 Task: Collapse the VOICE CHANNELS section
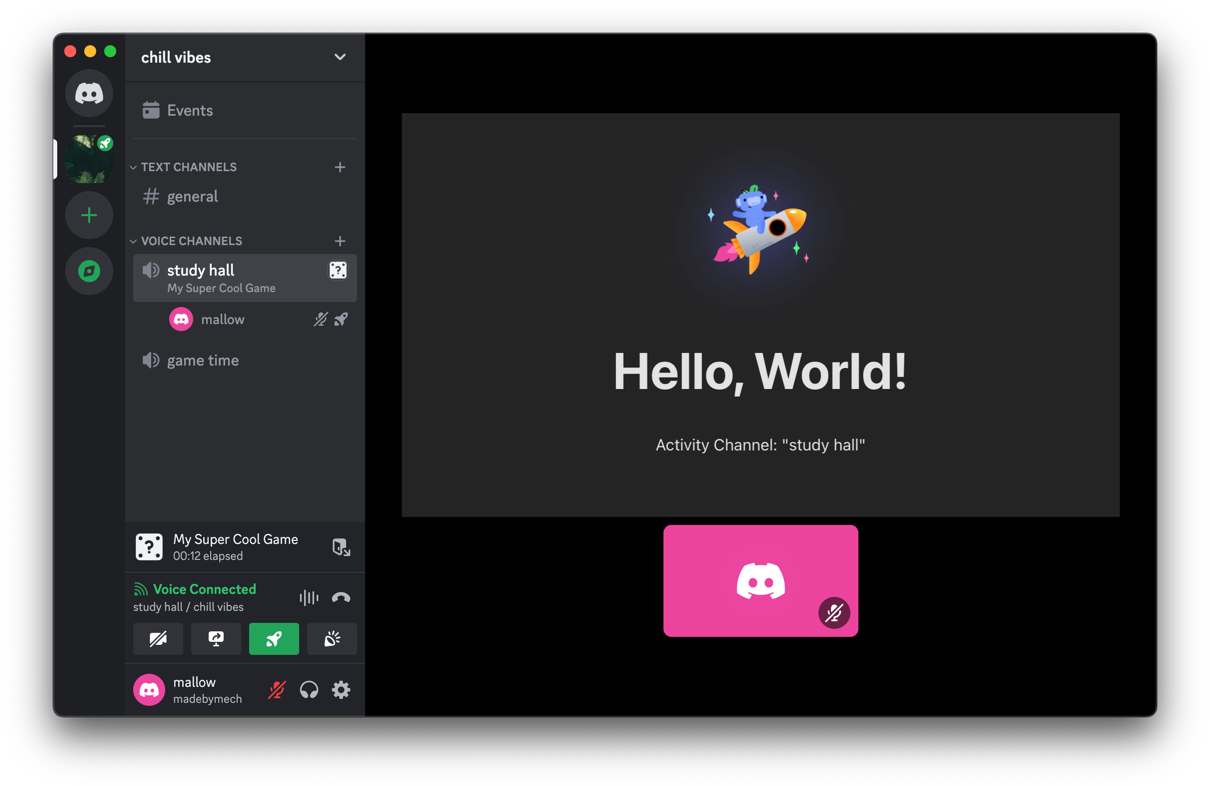coord(133,241)
